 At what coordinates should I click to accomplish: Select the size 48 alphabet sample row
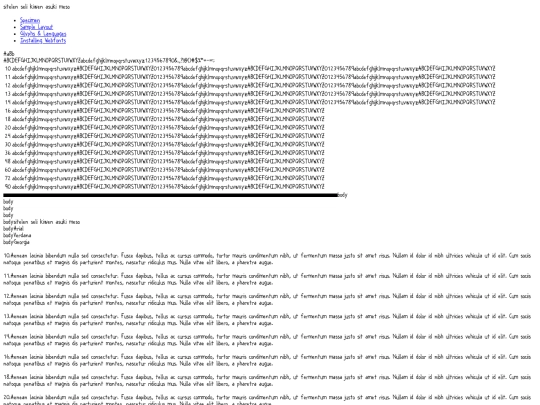[165, 161]
